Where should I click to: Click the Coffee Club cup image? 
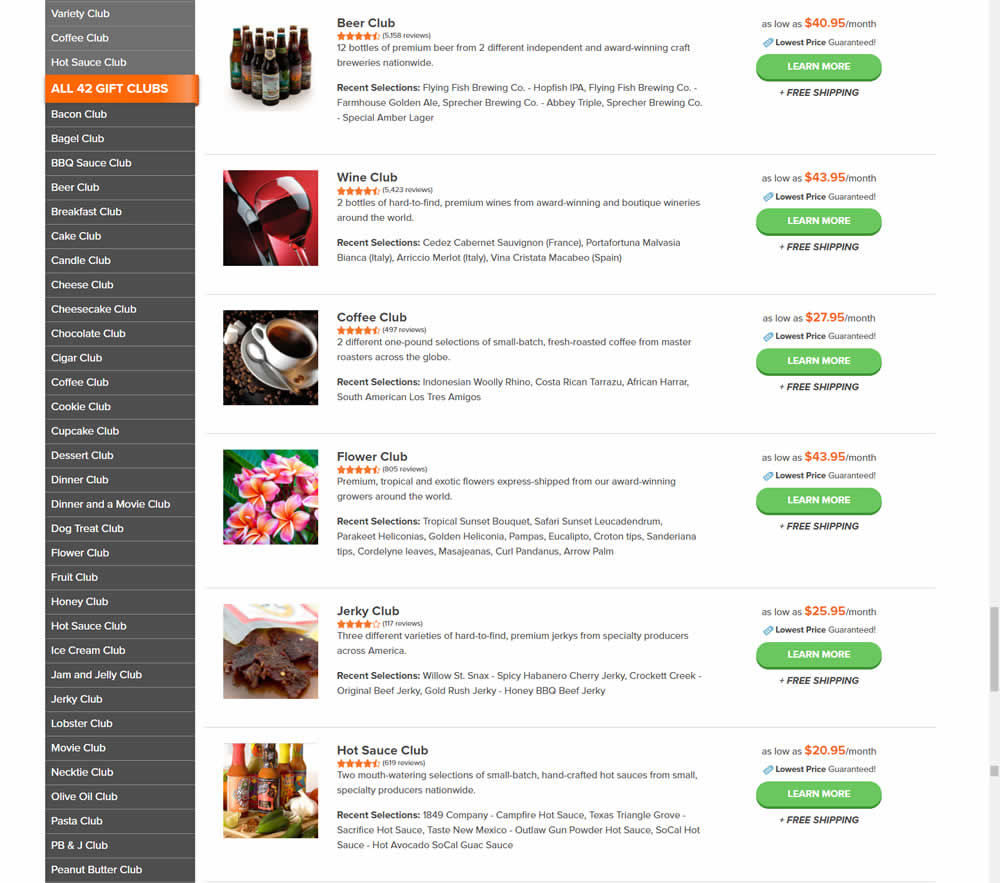[x=270, y=358]
